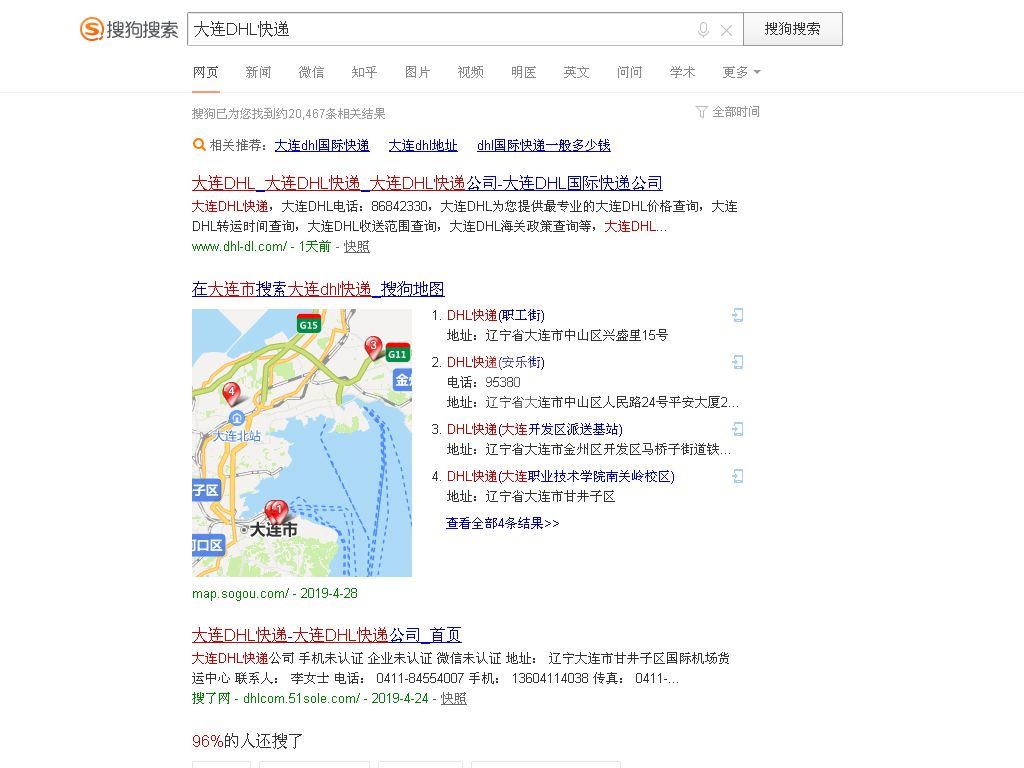The height and width of the screenshot is (768, 1024).
Task: Select the 网页 tab
Action: [206, 72]
